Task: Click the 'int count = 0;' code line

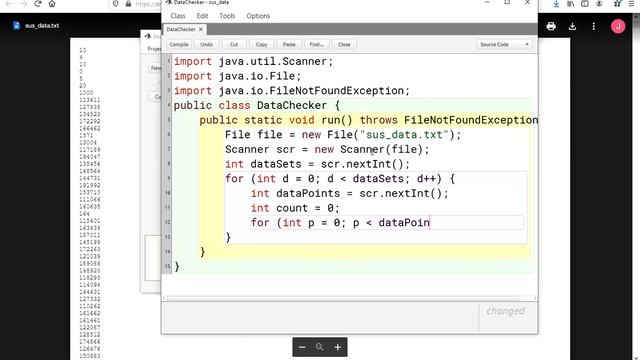Action: 295,208
